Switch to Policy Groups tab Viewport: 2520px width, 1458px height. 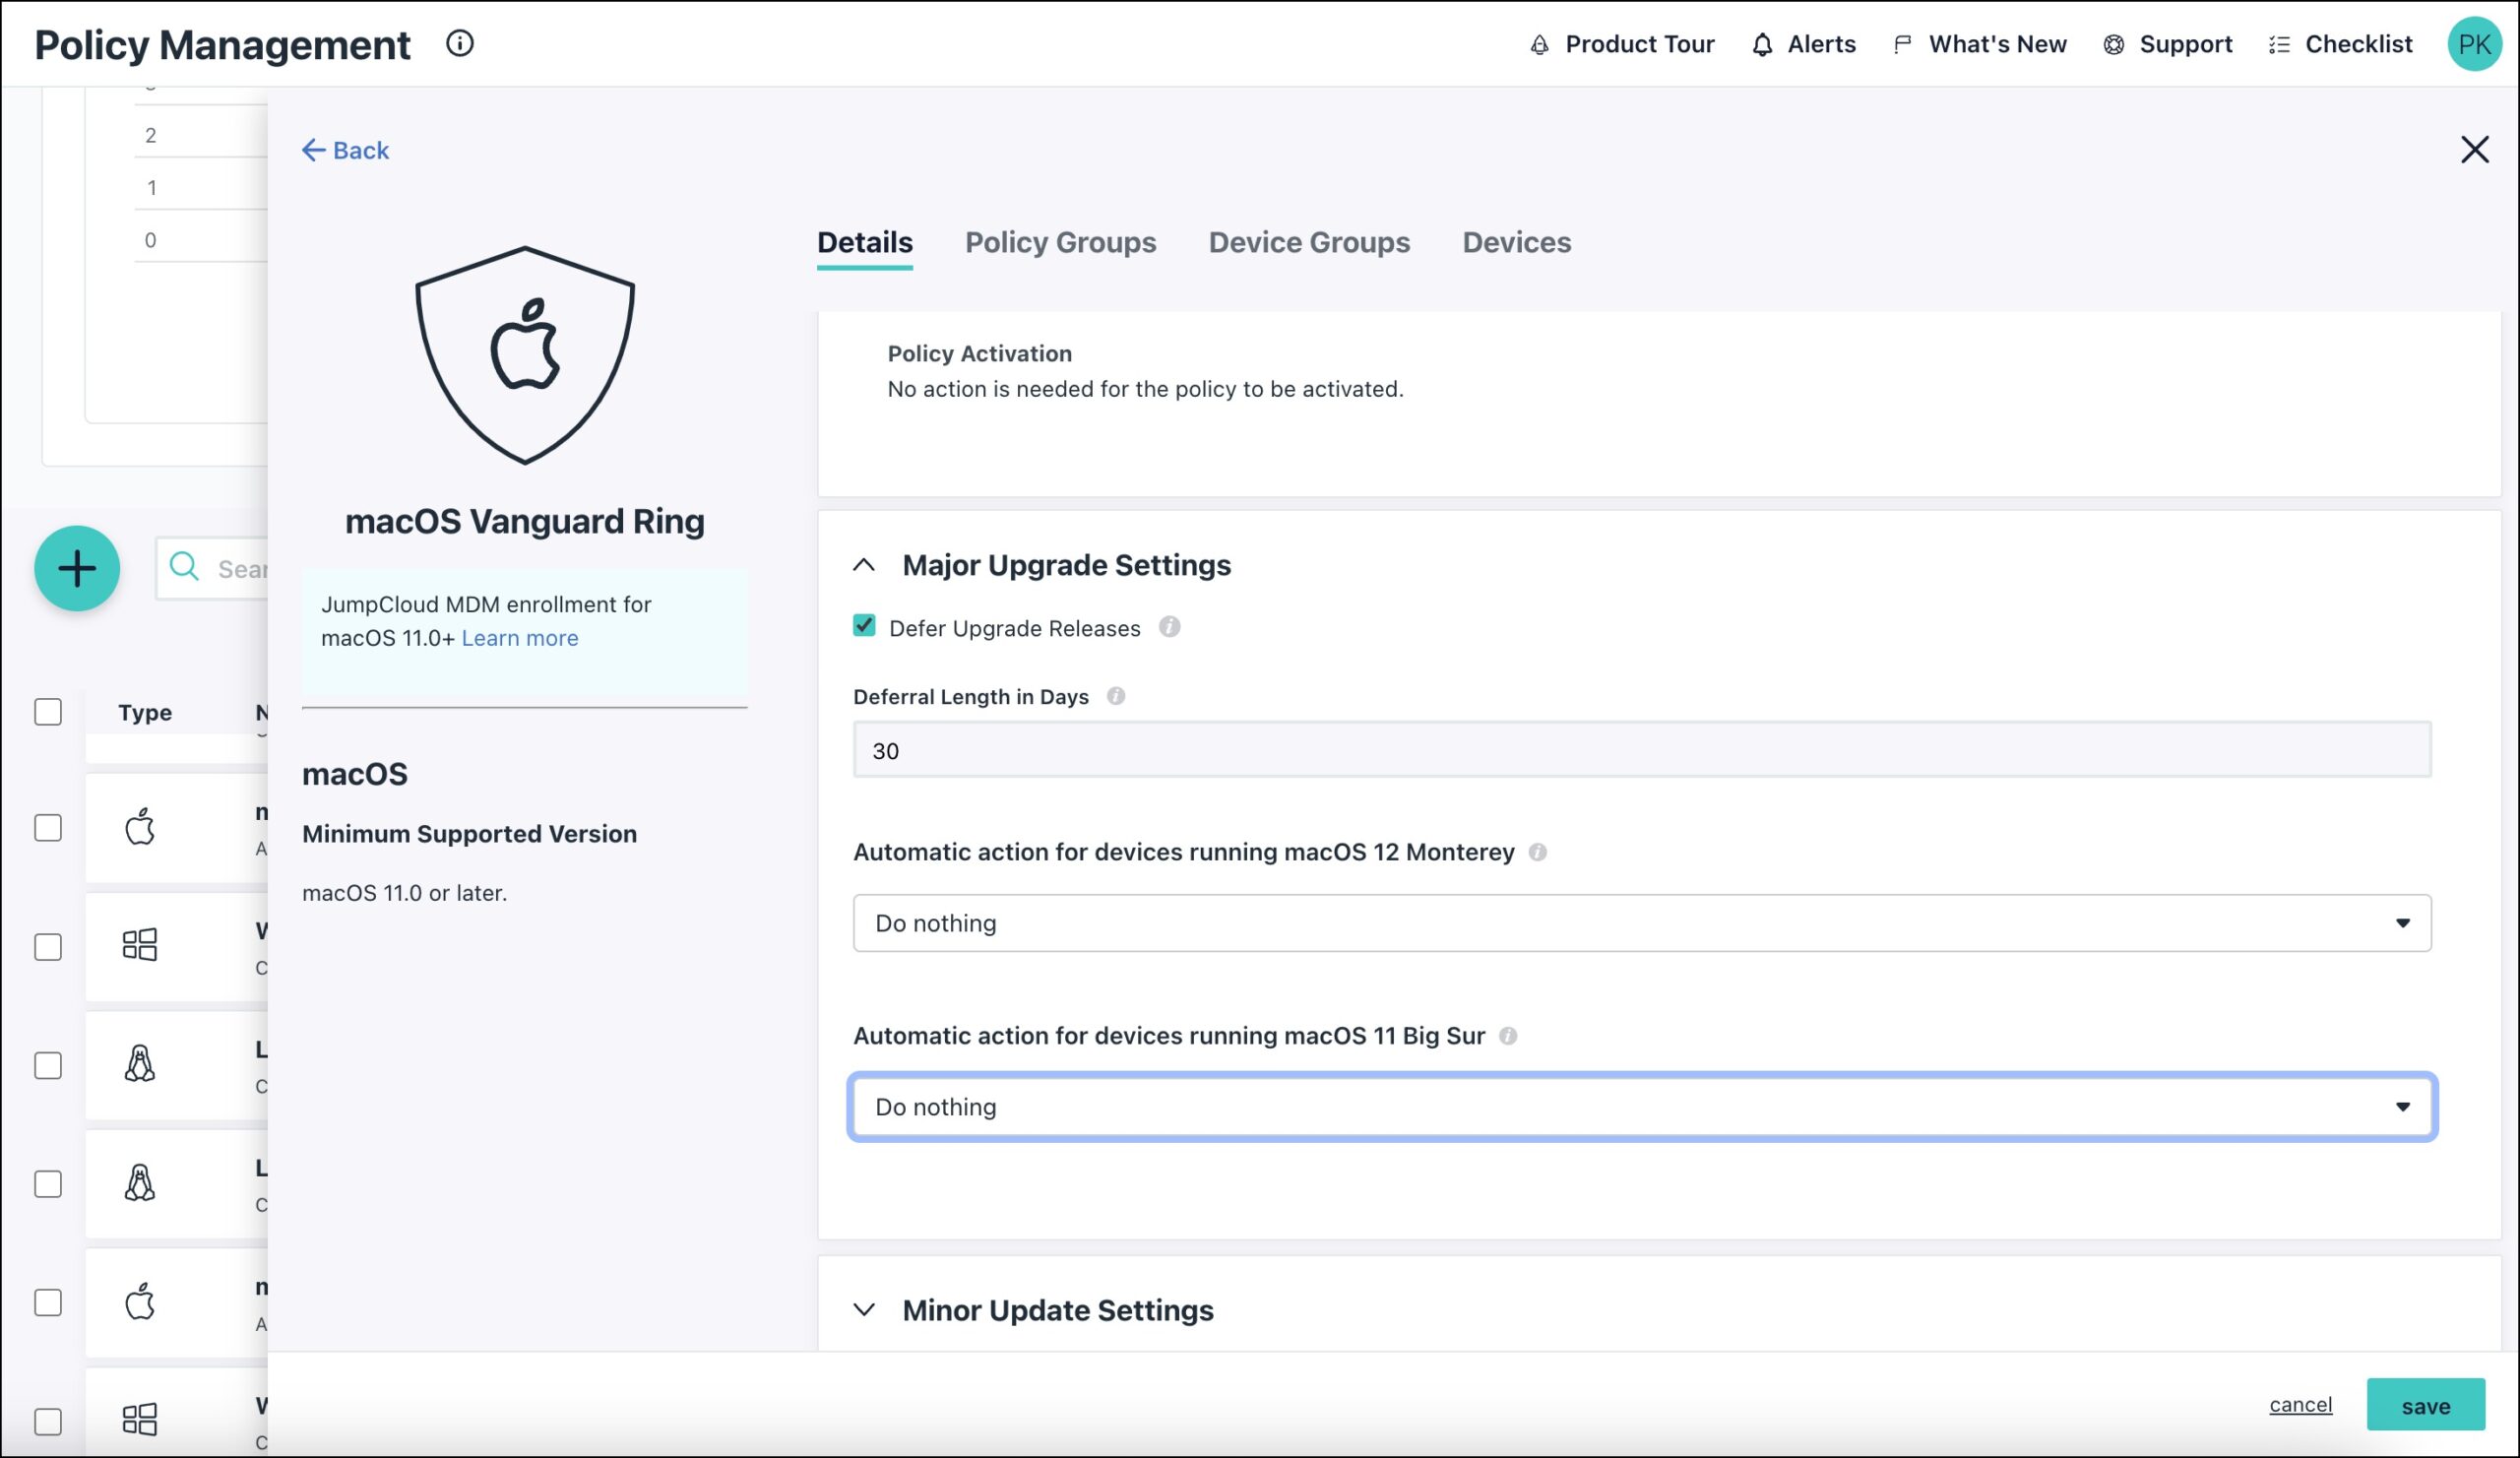click(x=1060, y=242)
